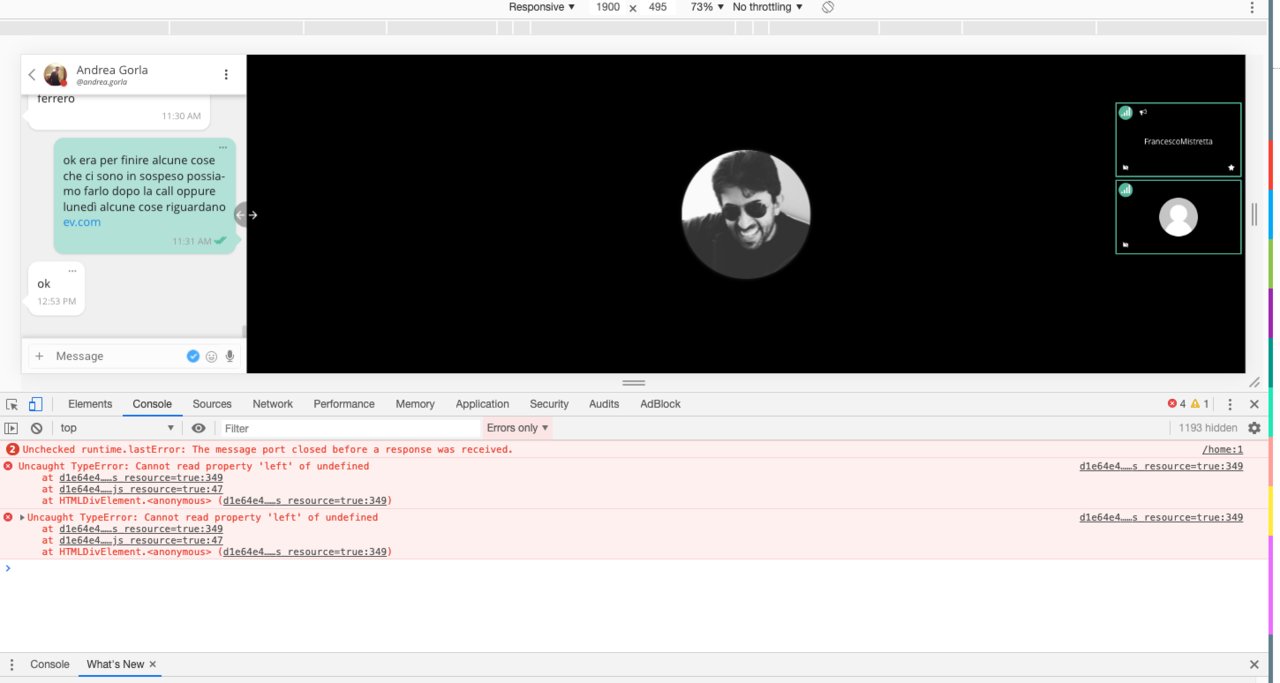Toggle live expression eye icon
The image size is (1280, 683).
coord(198,428)
